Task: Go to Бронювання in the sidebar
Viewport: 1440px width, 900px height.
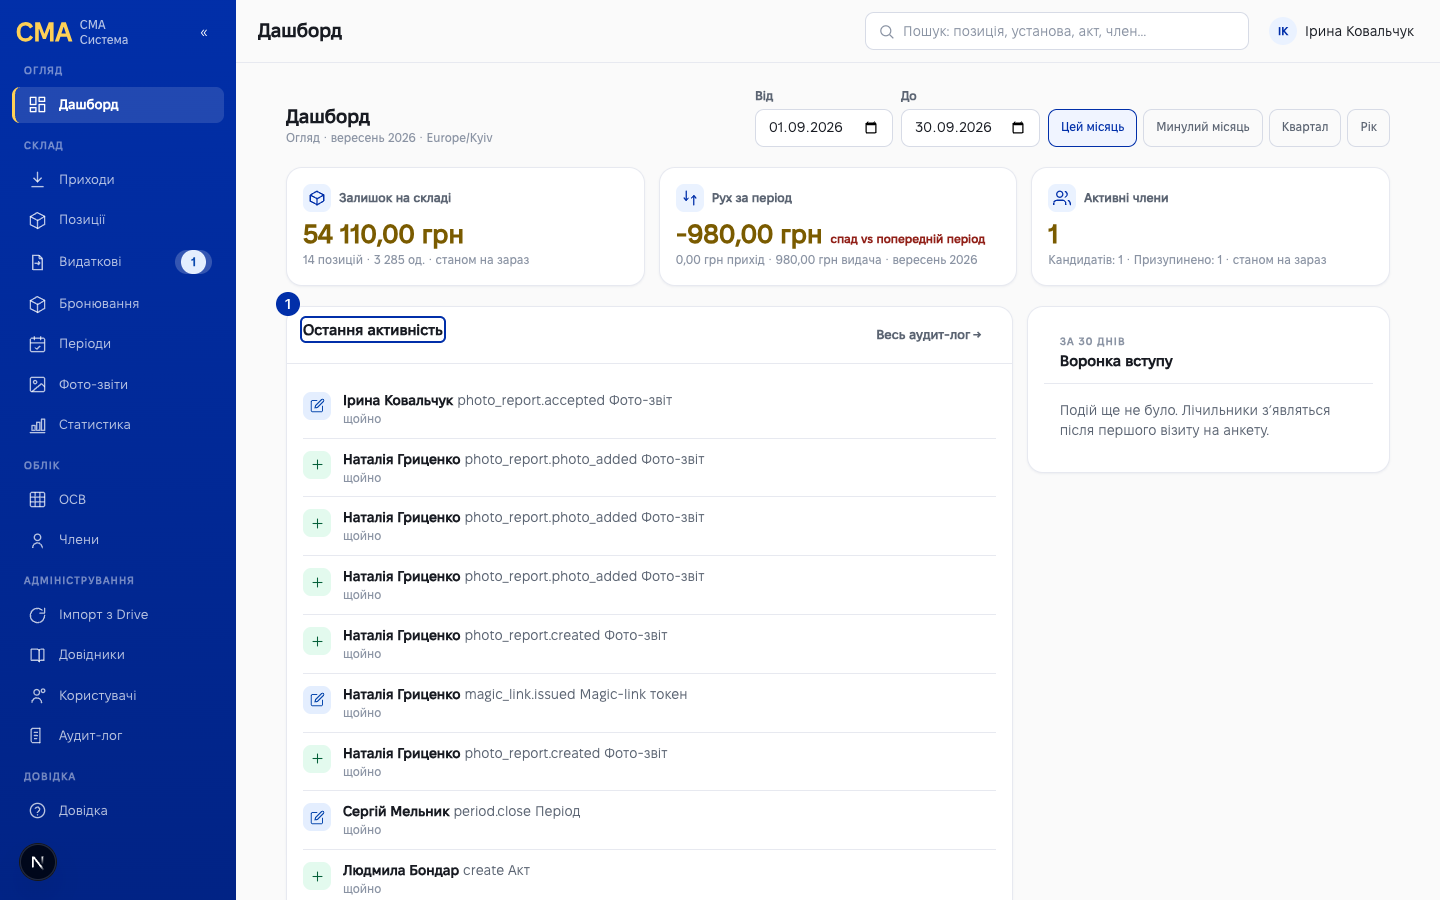Action: [x=118, y=304]
